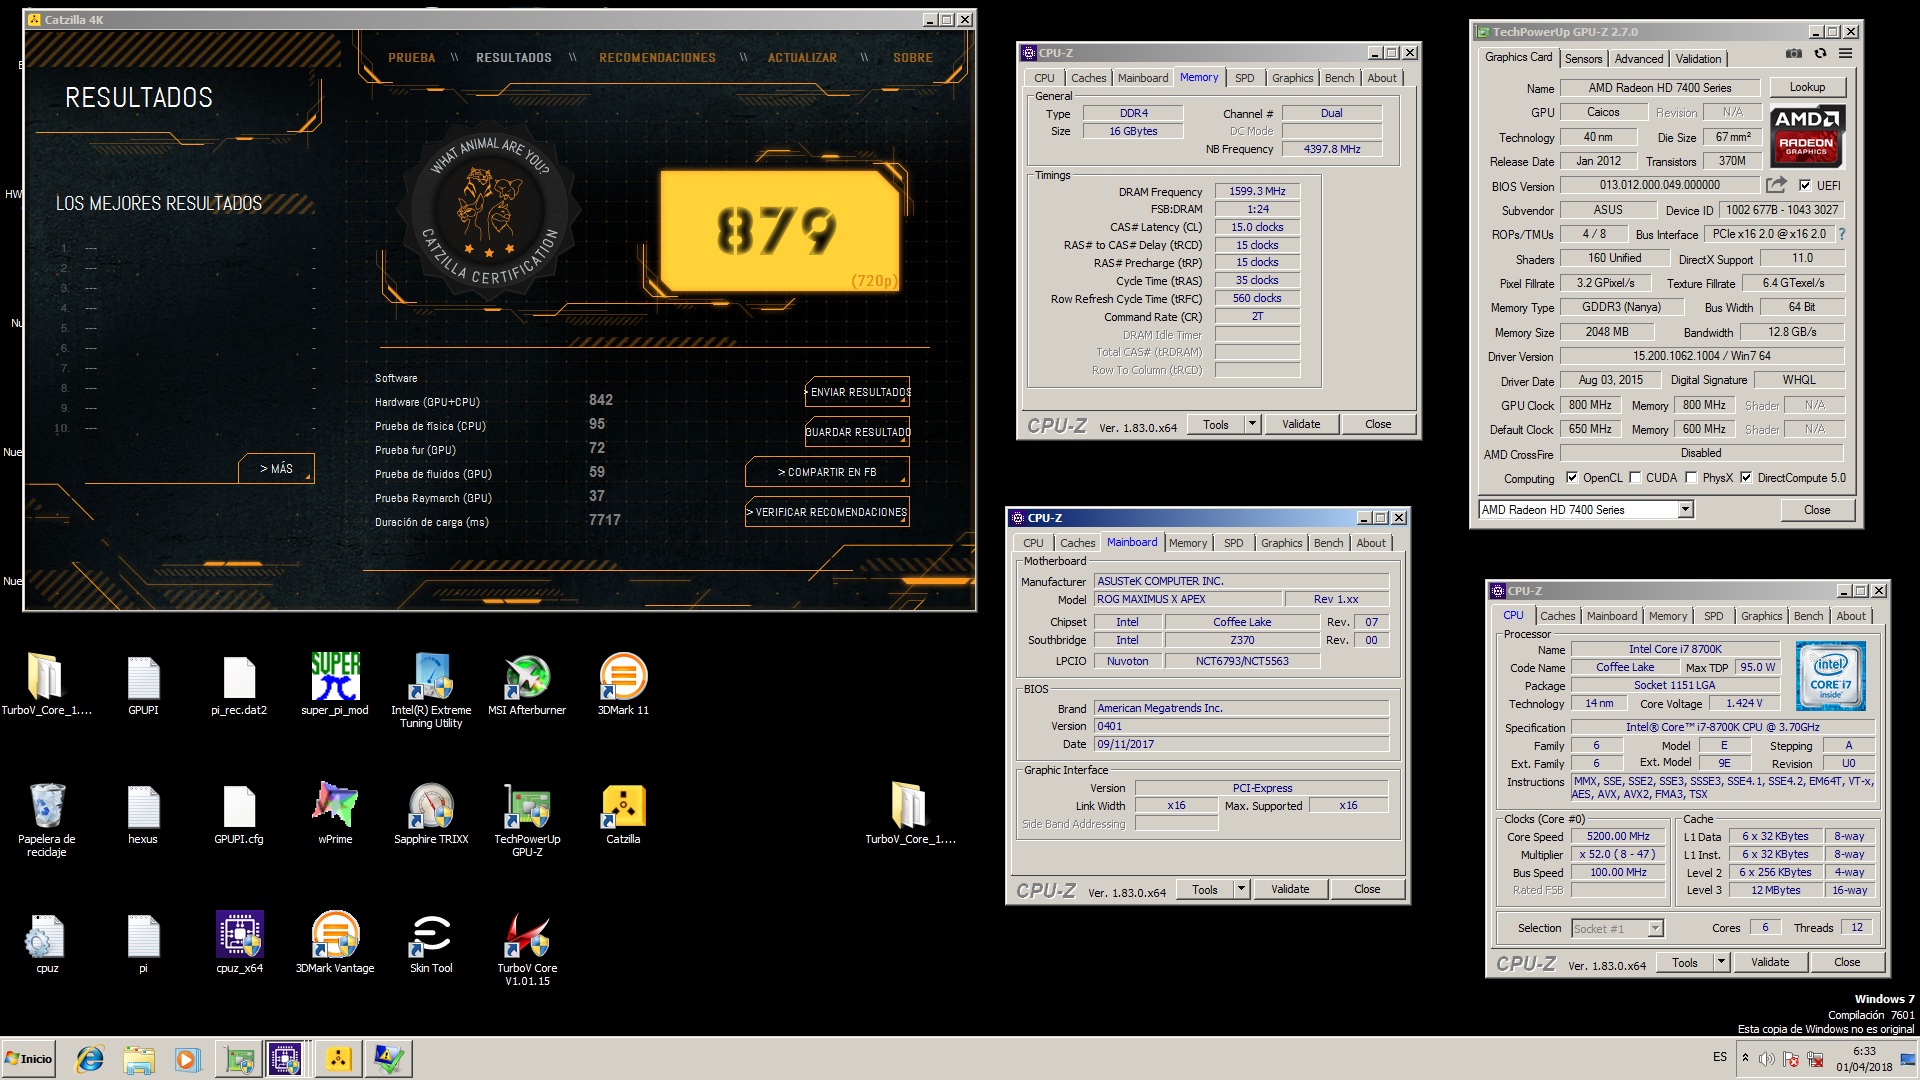Toggle the CUDA checkbox in GPU-Z
This screenshot has height=1080, width=1920.
pos(1635,478)
